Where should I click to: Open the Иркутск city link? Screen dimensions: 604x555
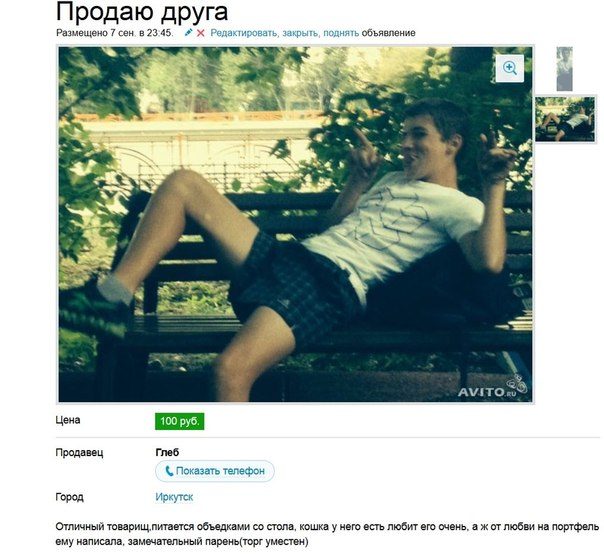174,497
